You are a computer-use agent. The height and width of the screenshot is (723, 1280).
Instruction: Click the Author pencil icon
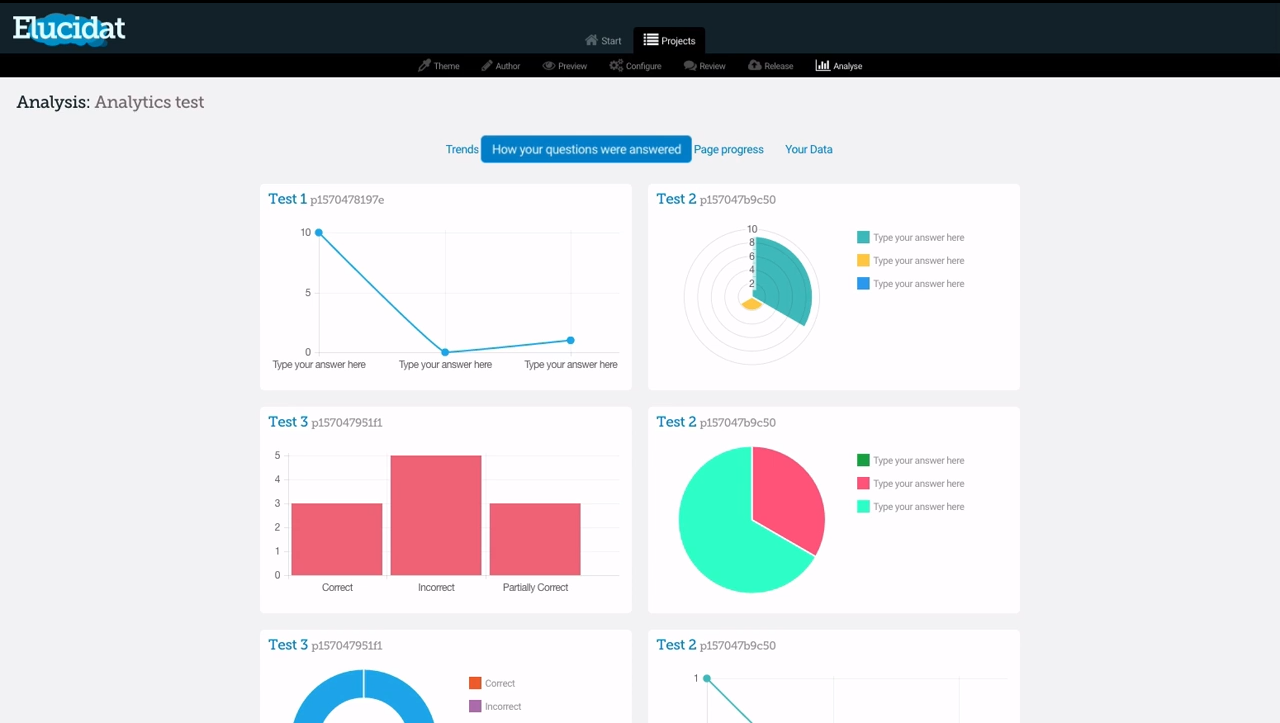(487, 66)
